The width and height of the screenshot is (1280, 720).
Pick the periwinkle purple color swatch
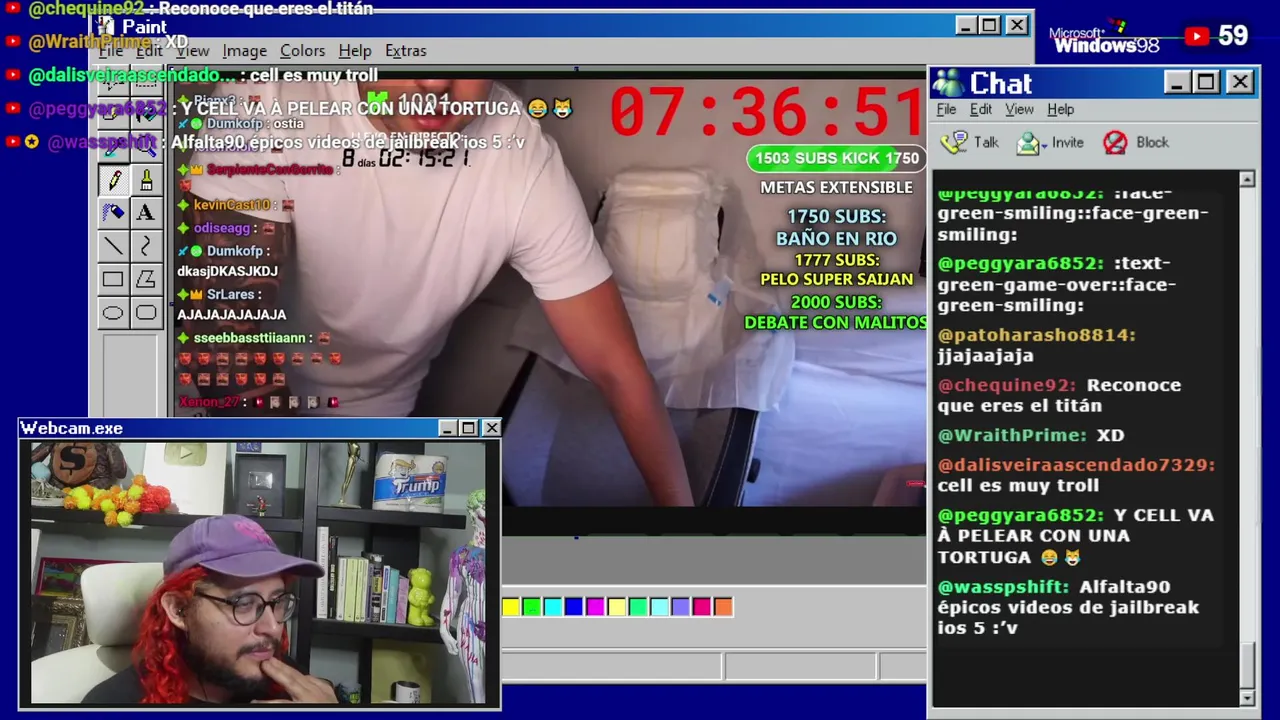click(x=681, y=607)
